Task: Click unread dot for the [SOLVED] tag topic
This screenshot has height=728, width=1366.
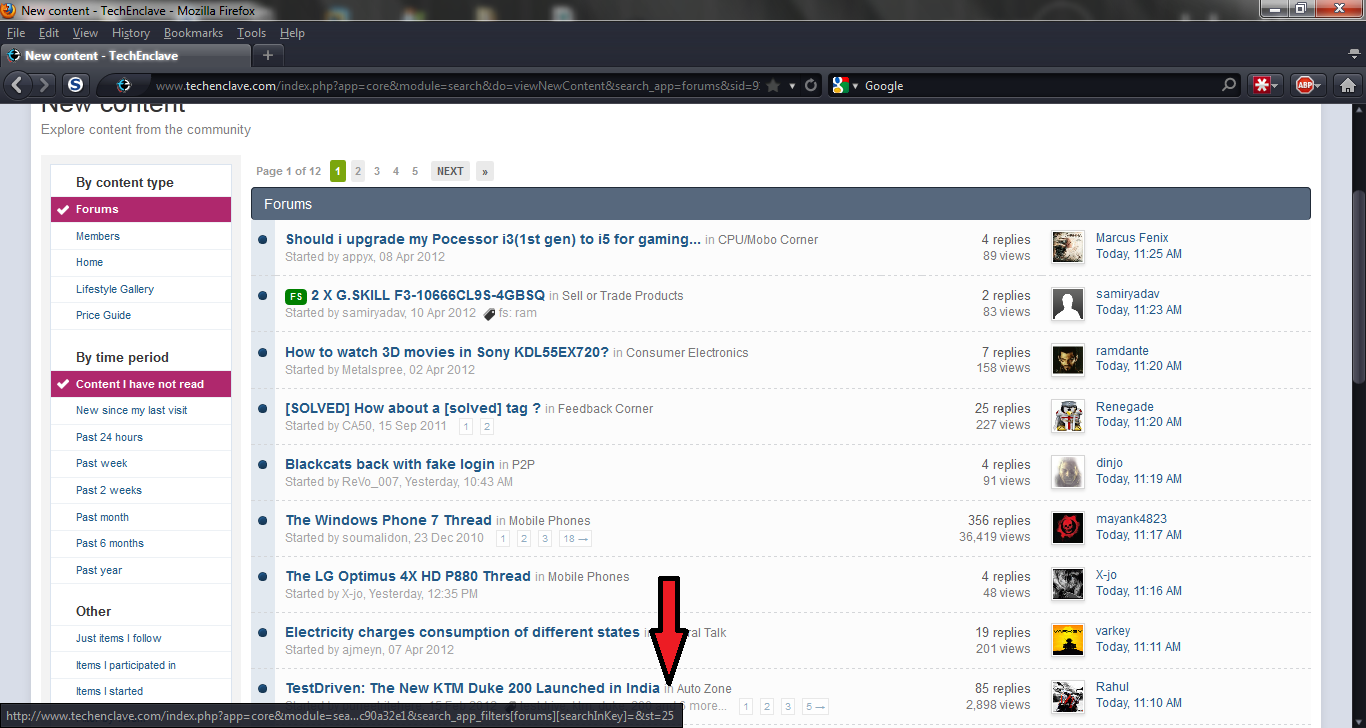Action: 262,409
